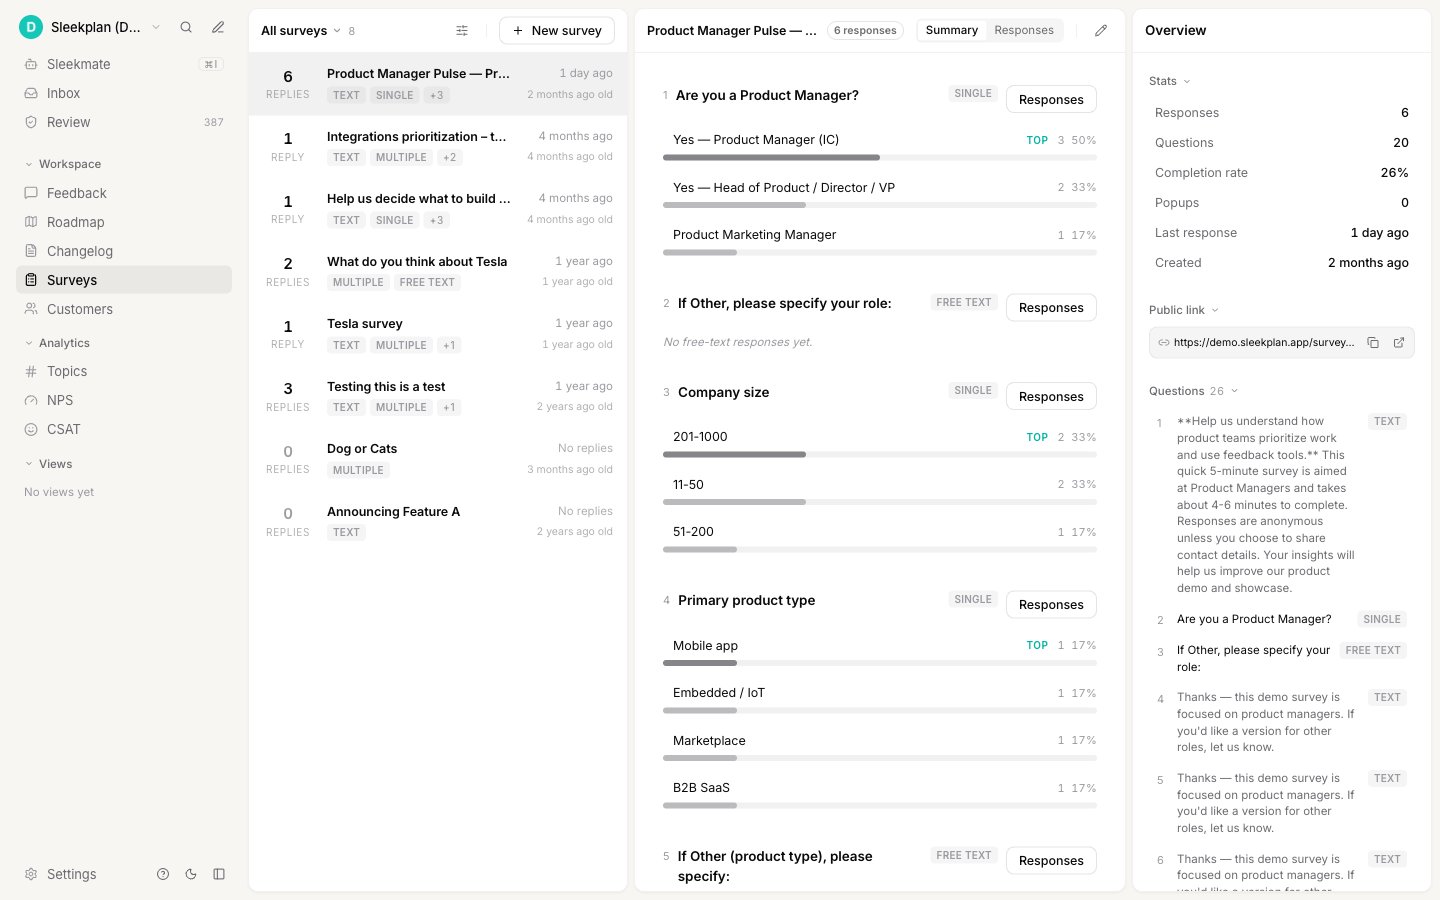Open the Roadmap page
Viewport: 1440px width, 900px height.
coord(124,222)
